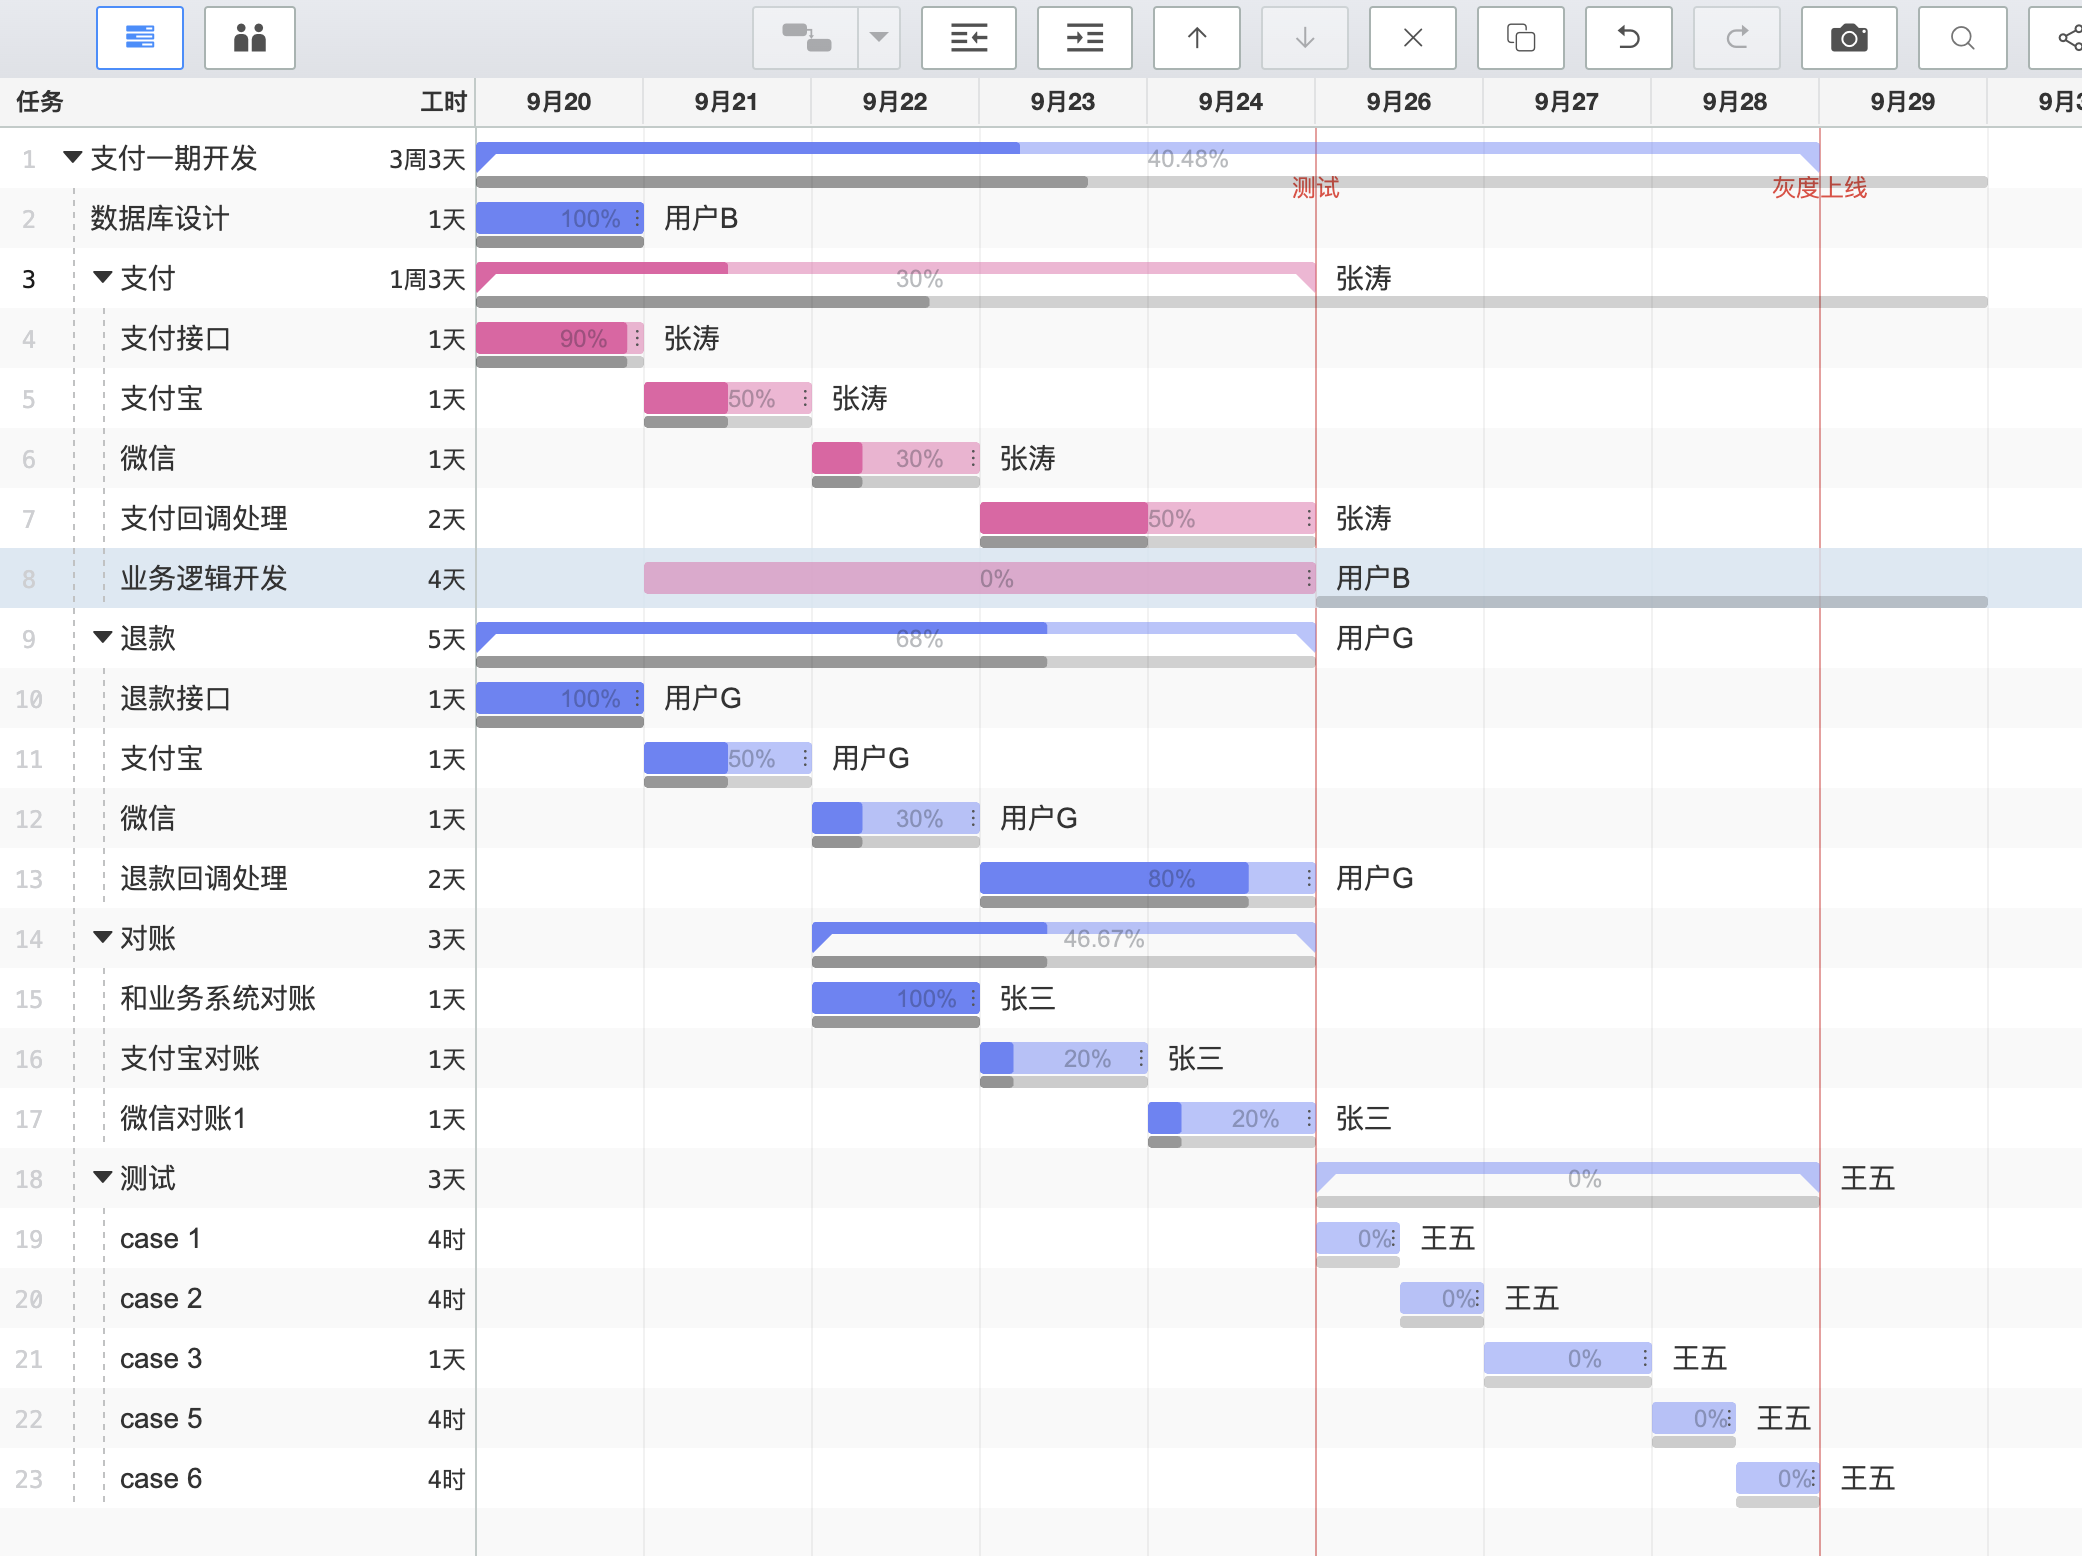Redo the last action

(1737, 38)
